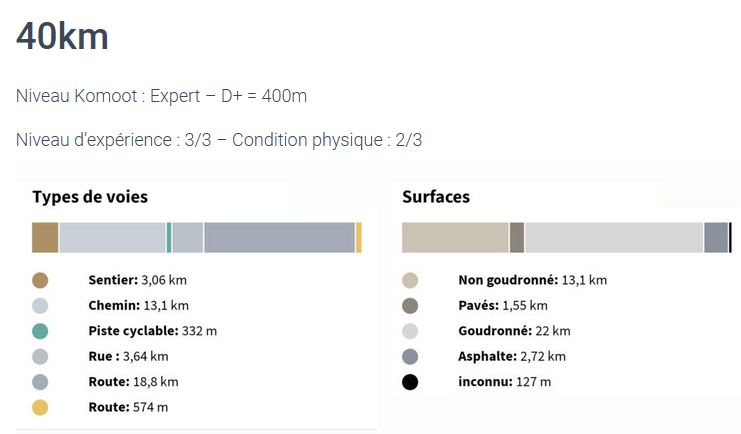This screenshot has width=741, height=434.
Task: Click the 40km title
Action: (62, 36)
